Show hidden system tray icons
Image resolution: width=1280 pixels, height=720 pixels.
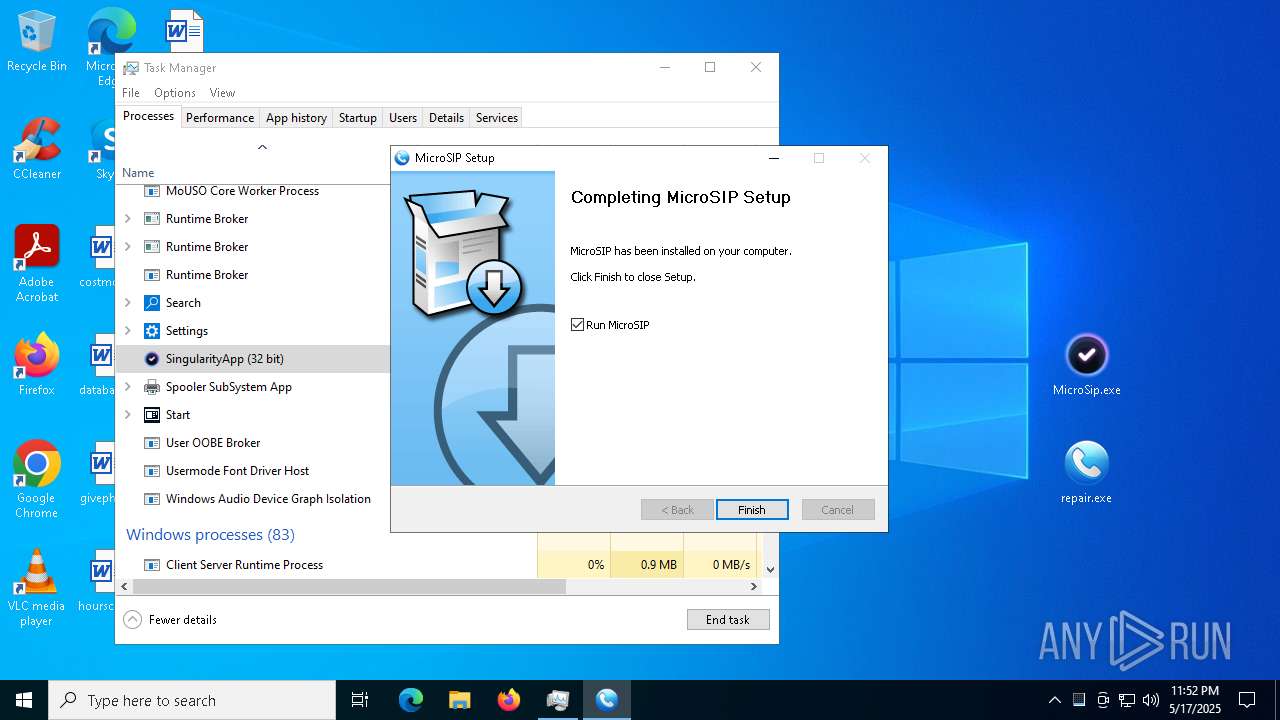click(1054, 700)
